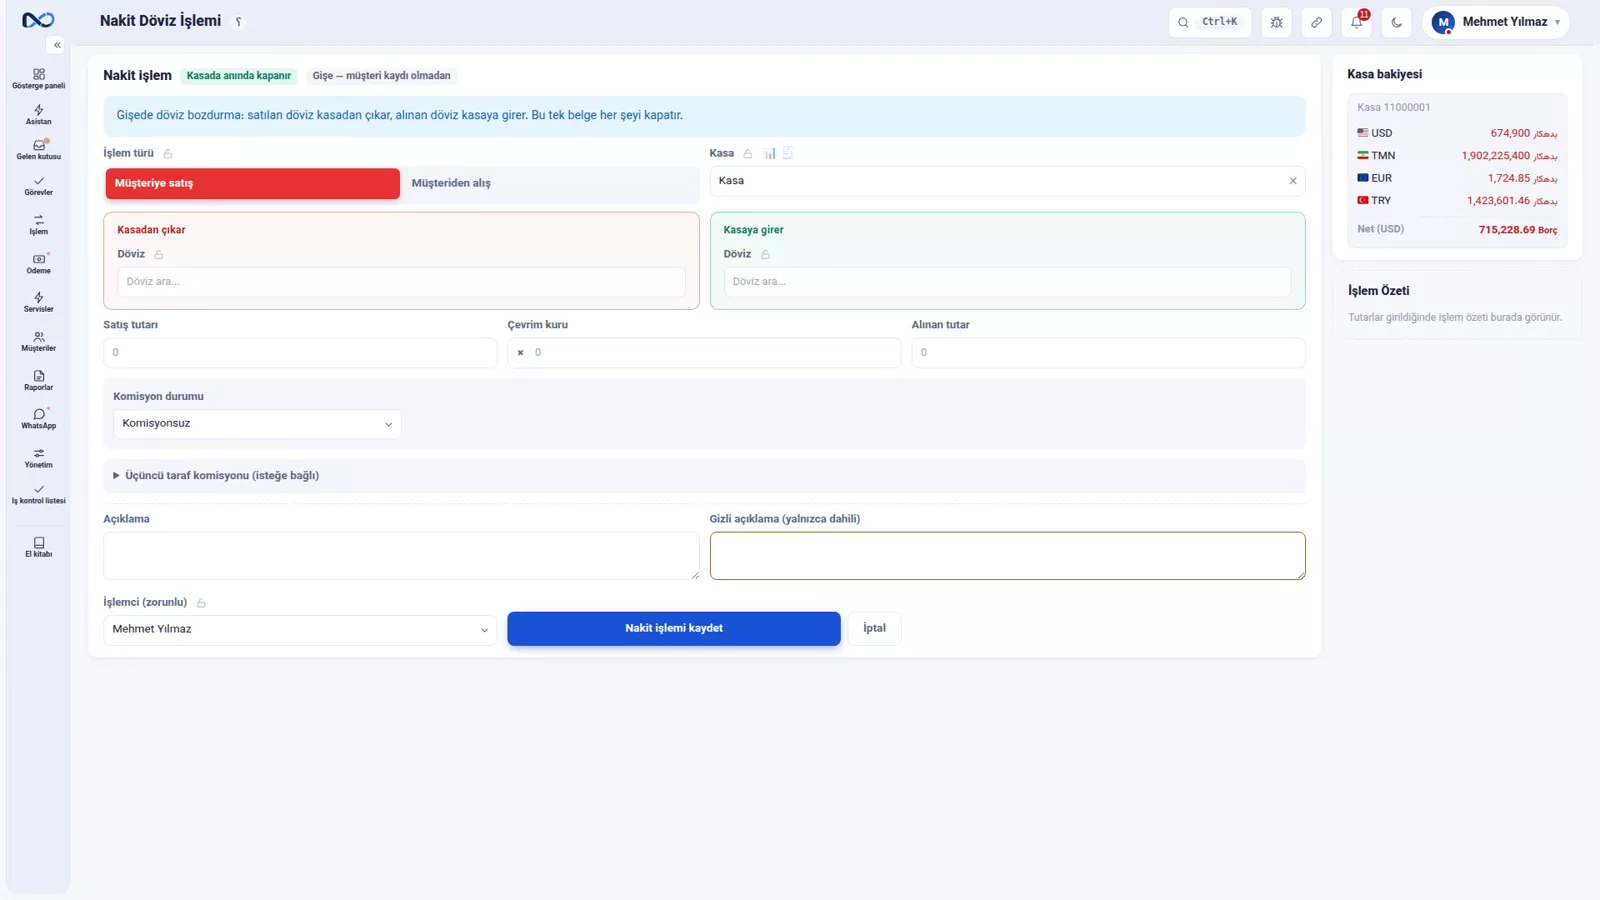Click the infinity logo in the sidebar
The height and width of the screenshot is (900, 1600).
(38, 20)
